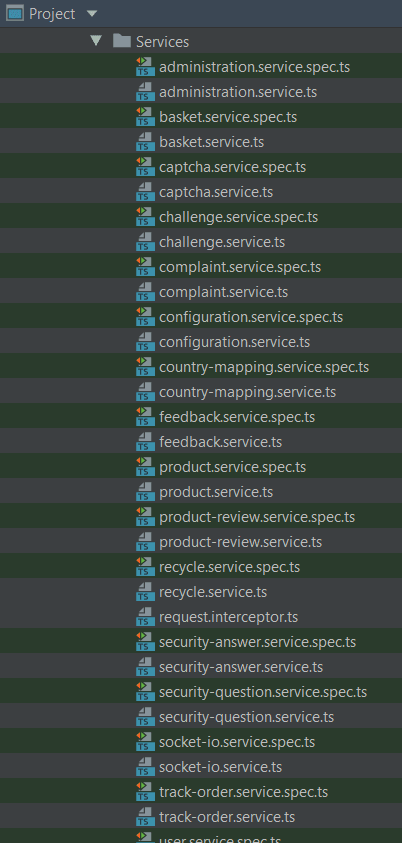The height and width of the screenshot is (843, 402).
Task: Select complaint.service.ts file name
Action: coord(223,292)
